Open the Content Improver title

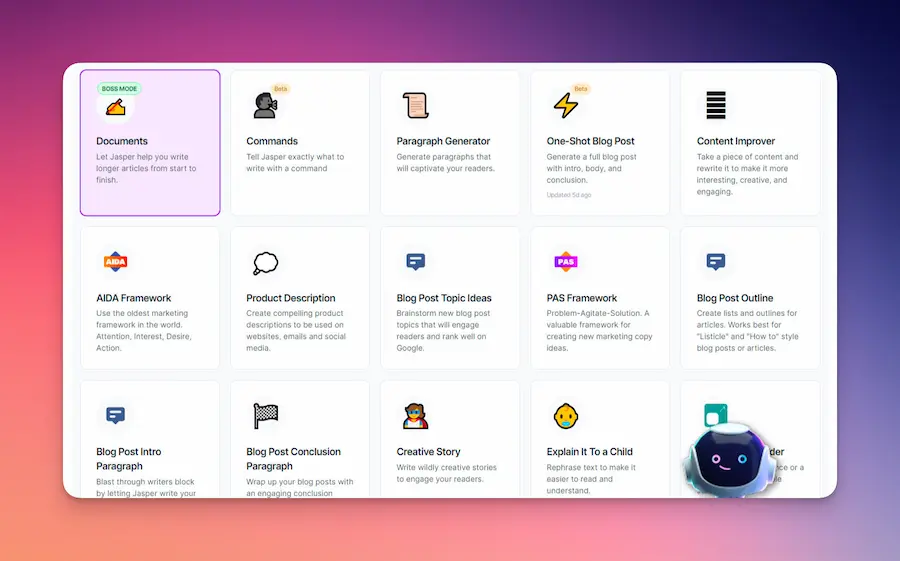[x=736, y=141]
